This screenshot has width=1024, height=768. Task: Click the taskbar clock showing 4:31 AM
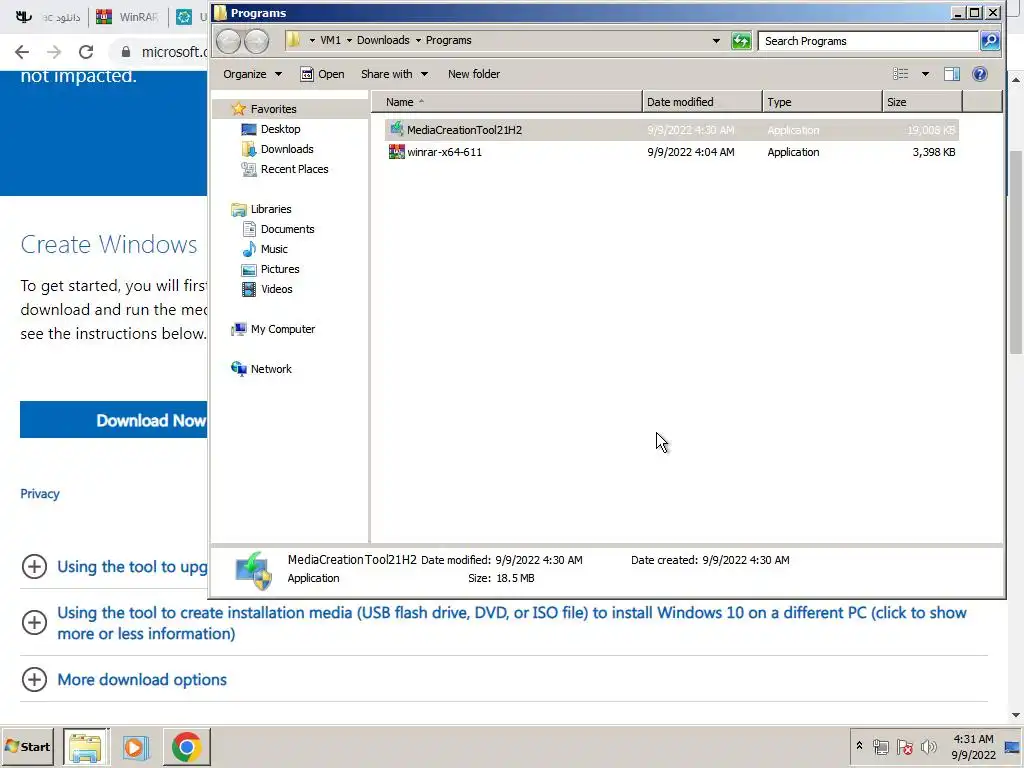pyautogui.click(x=974, y=746)
